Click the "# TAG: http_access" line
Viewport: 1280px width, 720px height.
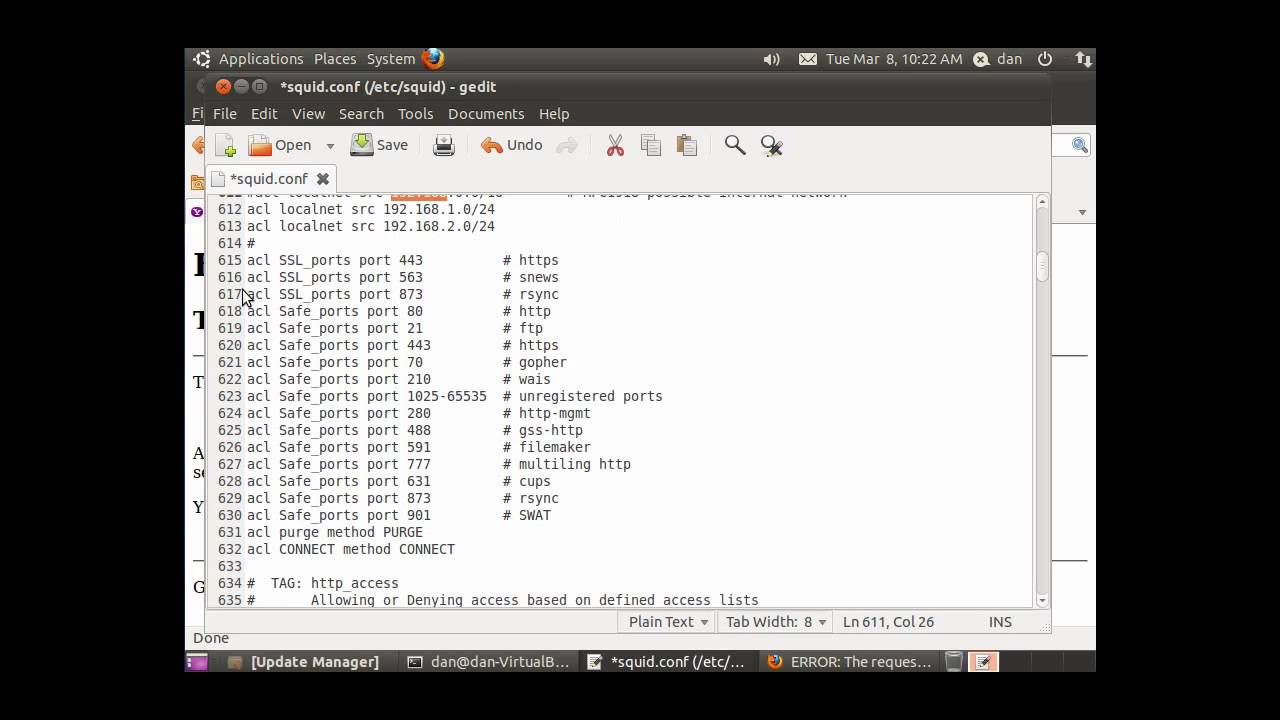tap(323, 583)
